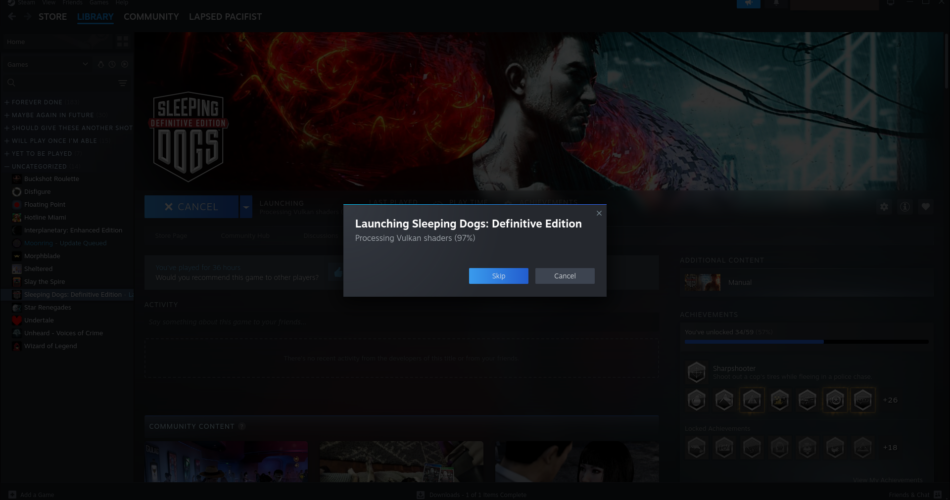The width and height of the screenshot is (950, 500).
Task: Click the game info icon
Action: coord(905,207)
